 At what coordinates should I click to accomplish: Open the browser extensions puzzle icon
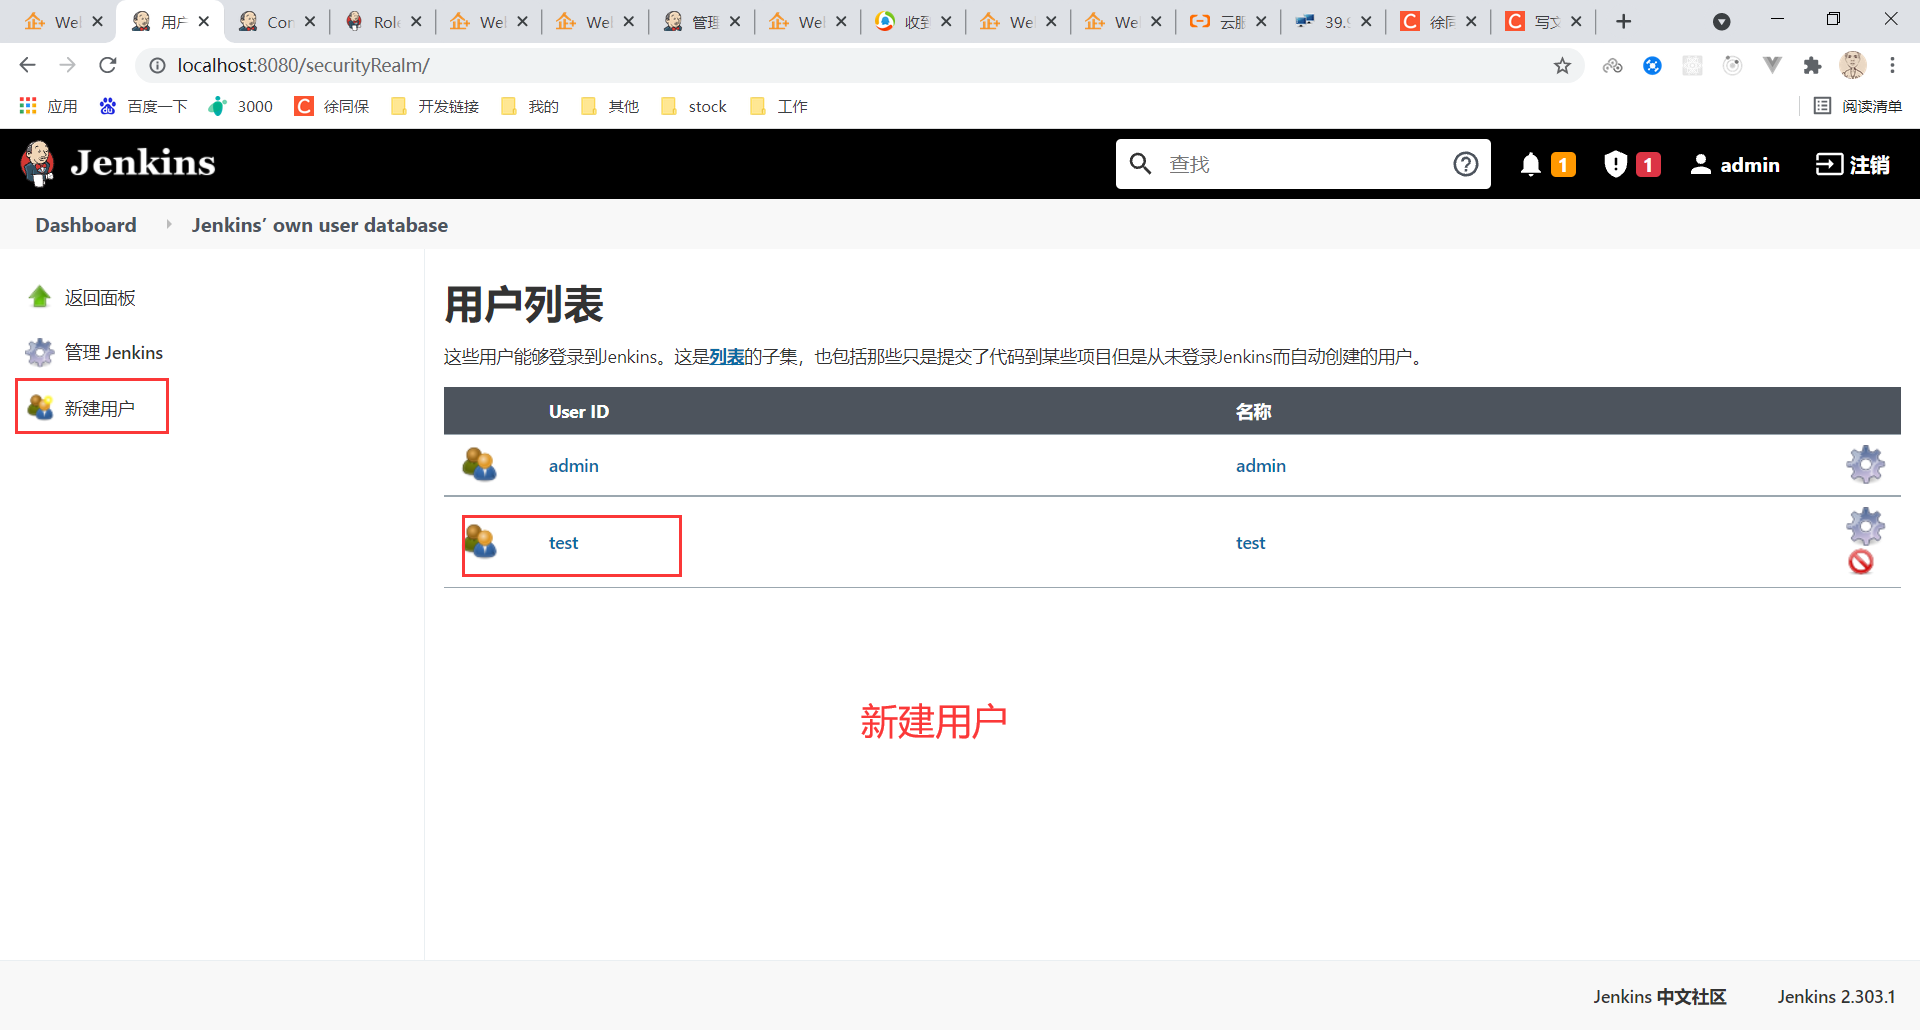[x=1812, y=66]
